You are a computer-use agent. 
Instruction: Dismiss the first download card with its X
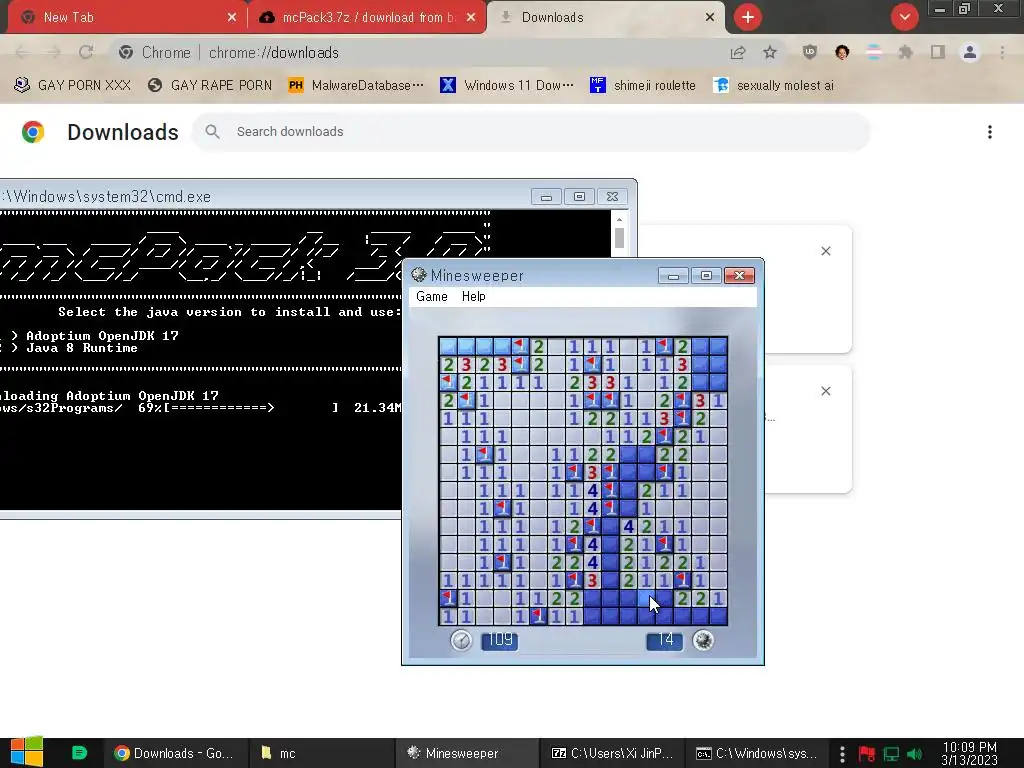tap(826, 251)
